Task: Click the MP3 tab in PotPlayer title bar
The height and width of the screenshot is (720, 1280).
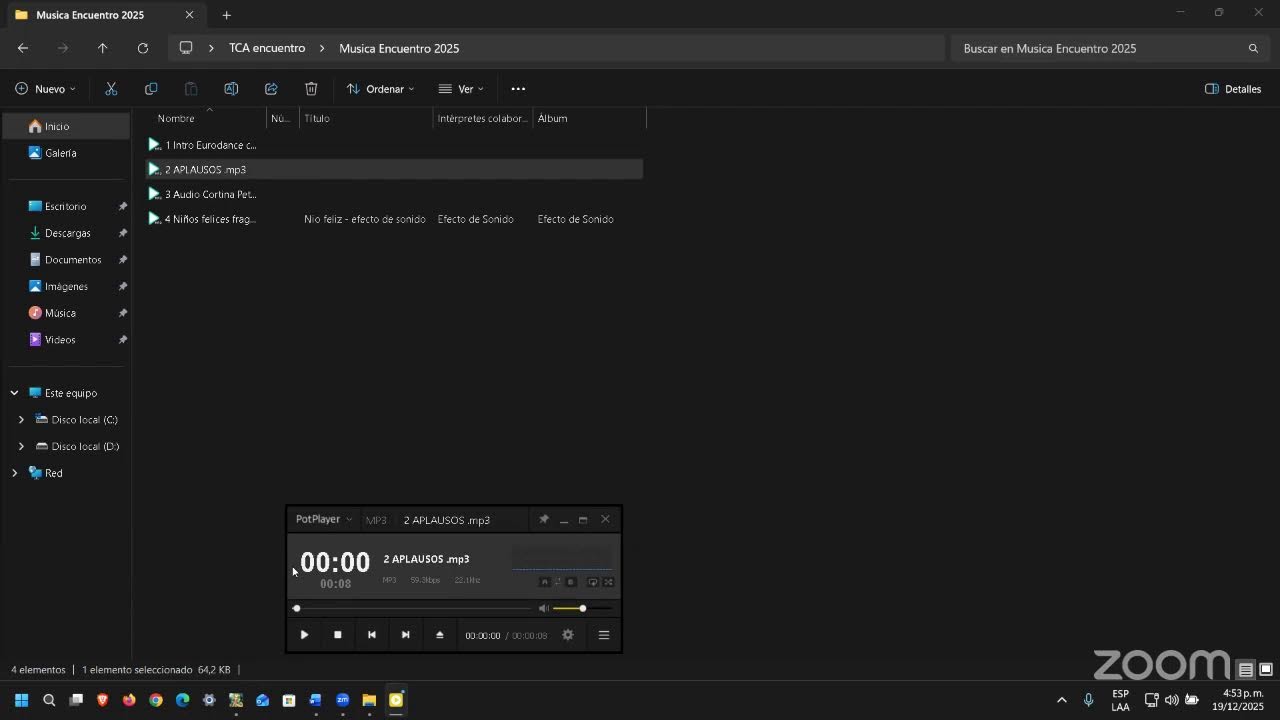Action: tap(376, 520)
